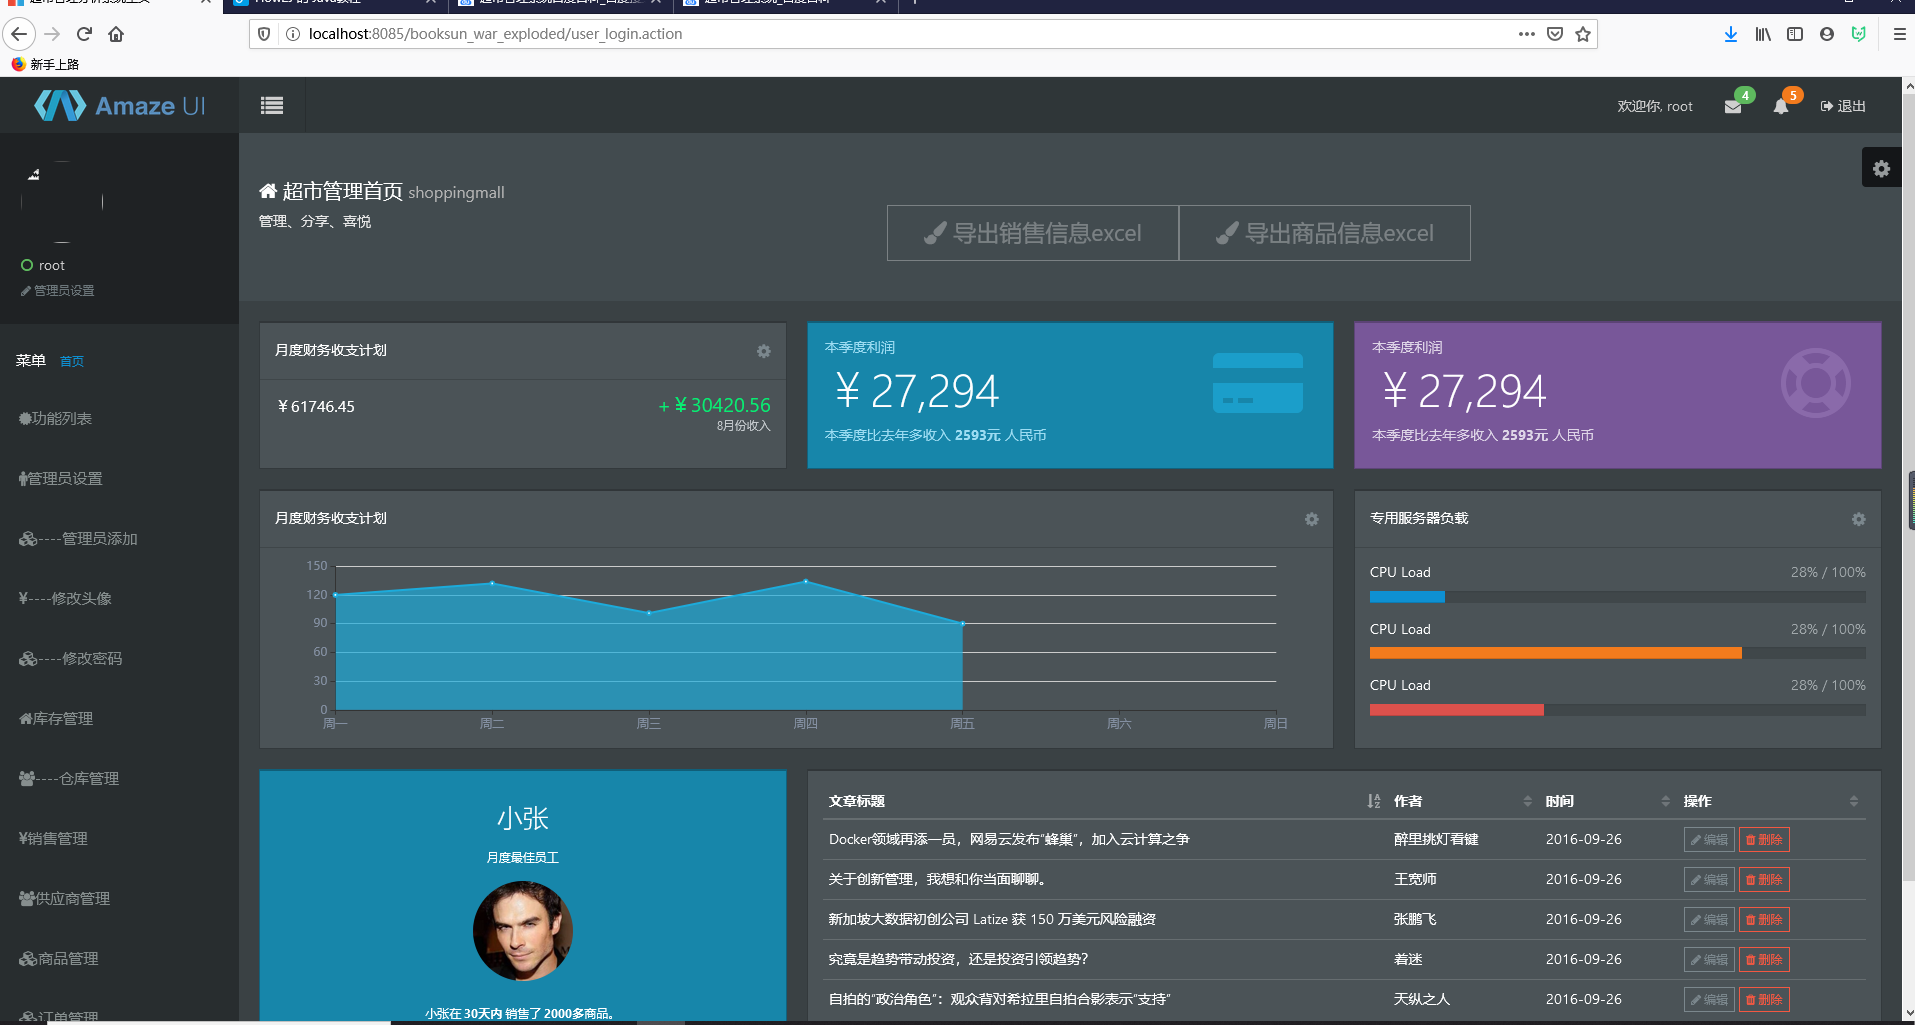
Task: Click 编辑 for the Docker article row
Action: [1709, 840]
